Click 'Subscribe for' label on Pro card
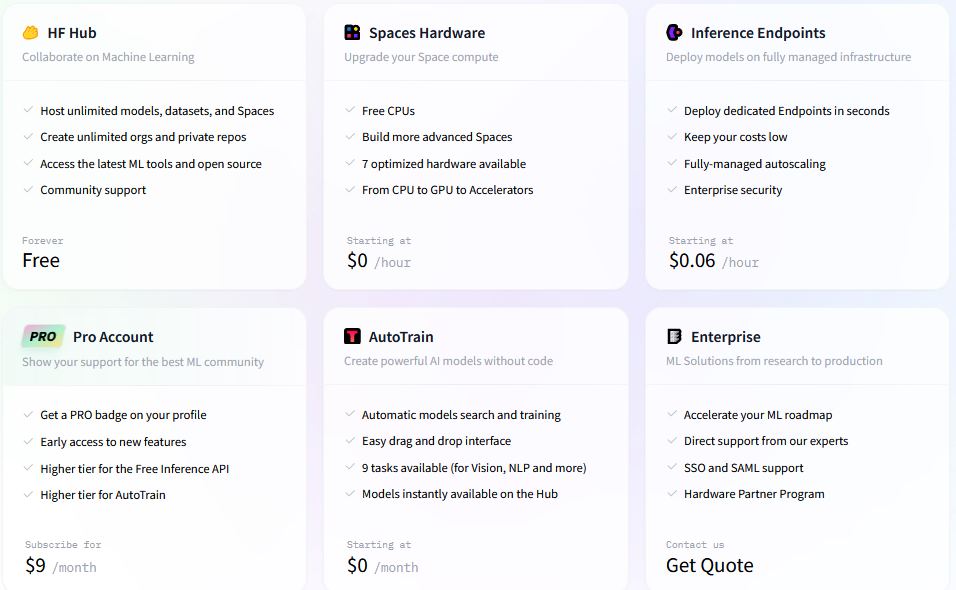The width and height of the screenshot is (956, 590). (63, 545)
